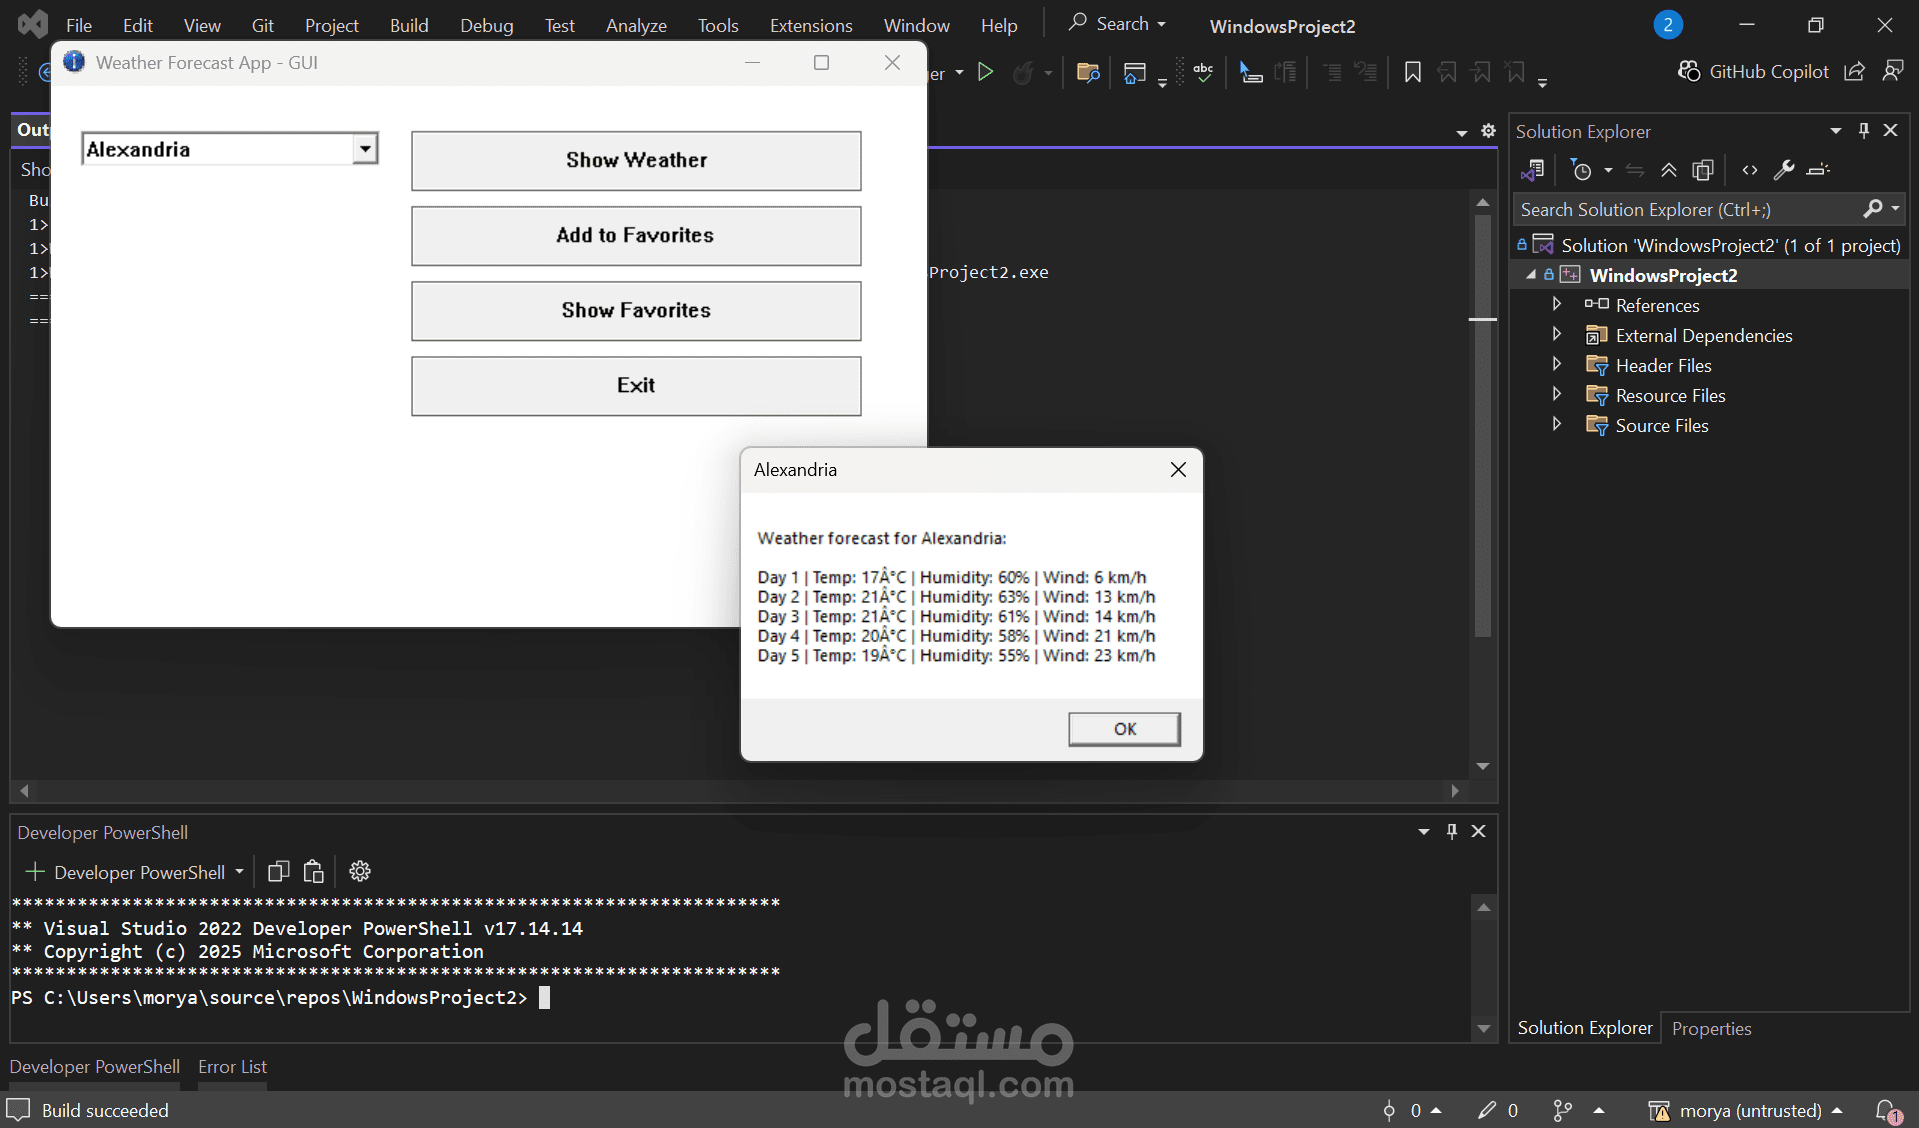Click the Pending Changes Filter clock icon
This screenshot has height=1128, width=1919.
[x=1581, y=170]
